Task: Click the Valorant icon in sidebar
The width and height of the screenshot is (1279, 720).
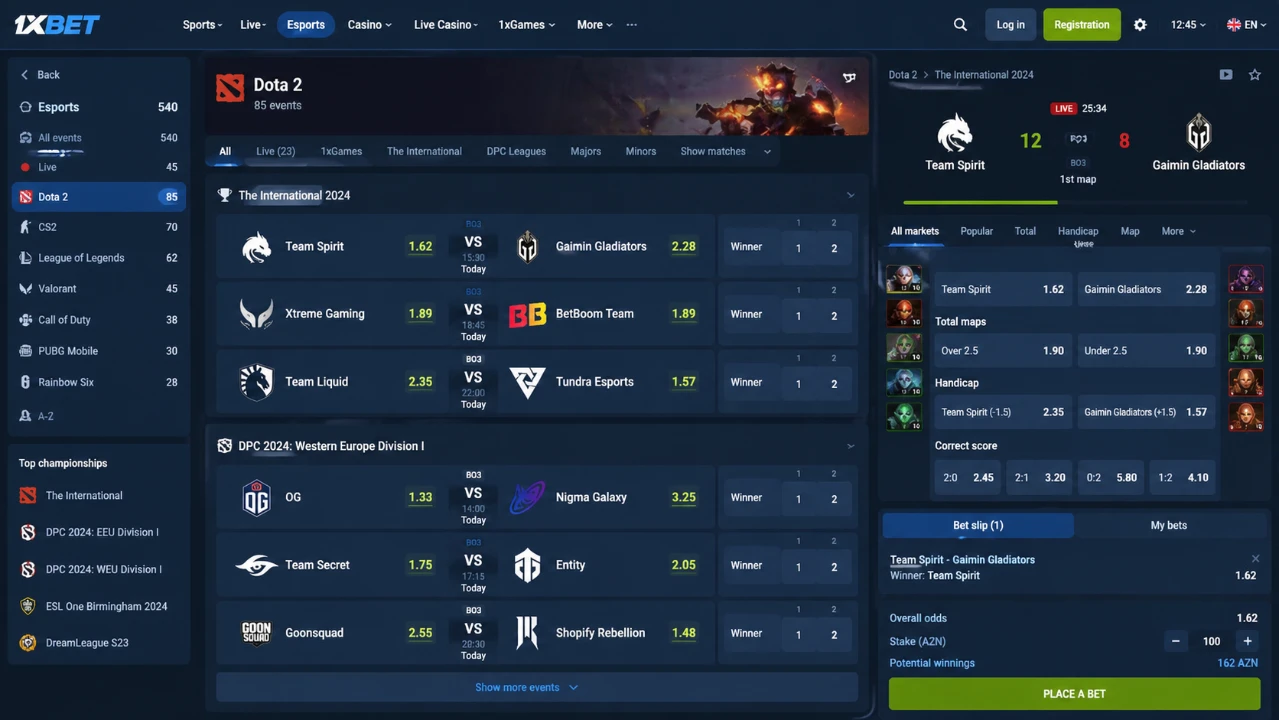Action: pos(26,289)
